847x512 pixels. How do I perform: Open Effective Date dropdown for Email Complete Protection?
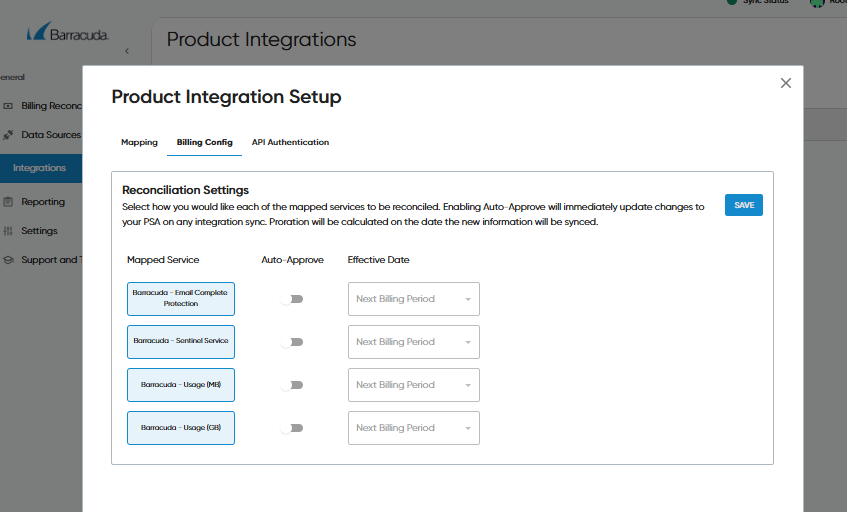(414, 299)
